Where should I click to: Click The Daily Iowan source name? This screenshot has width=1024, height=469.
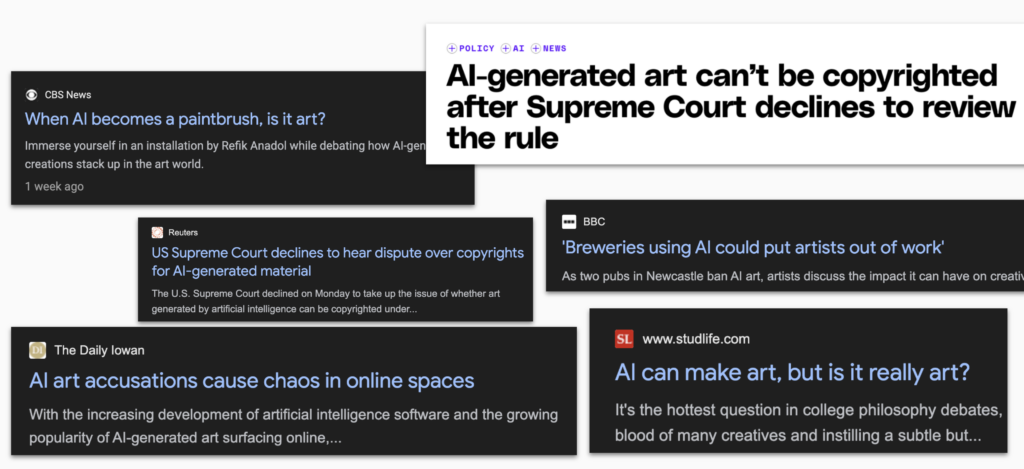(x=99, y=350)
